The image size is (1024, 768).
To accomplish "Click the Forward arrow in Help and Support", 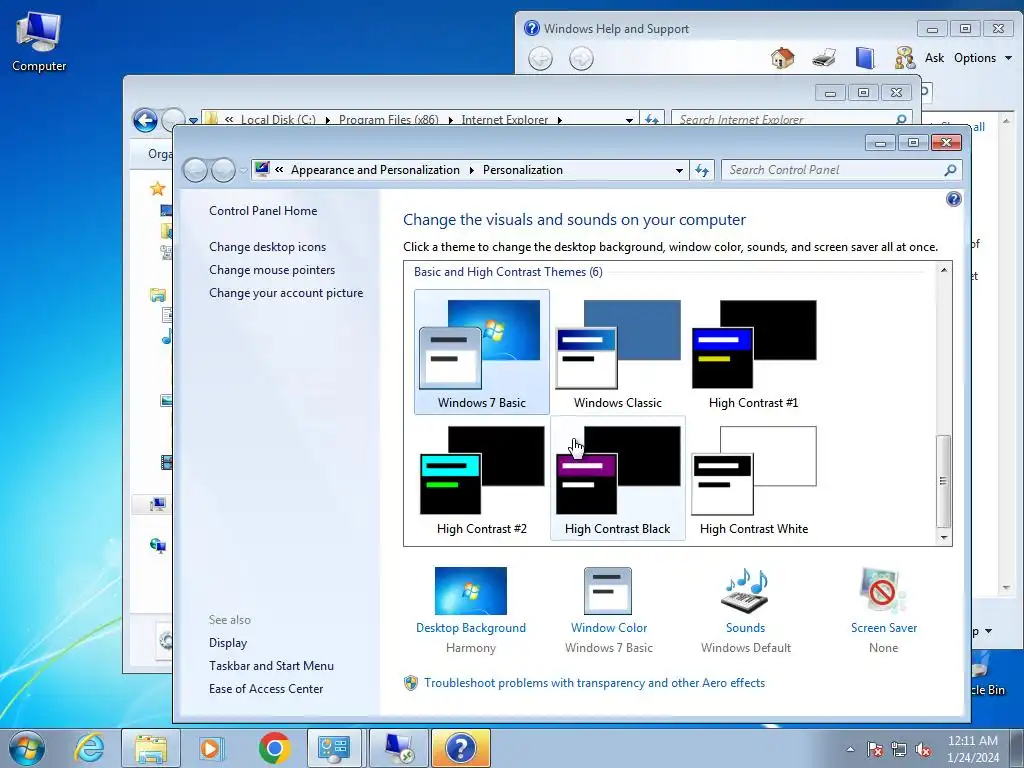I will click(581, 59).
